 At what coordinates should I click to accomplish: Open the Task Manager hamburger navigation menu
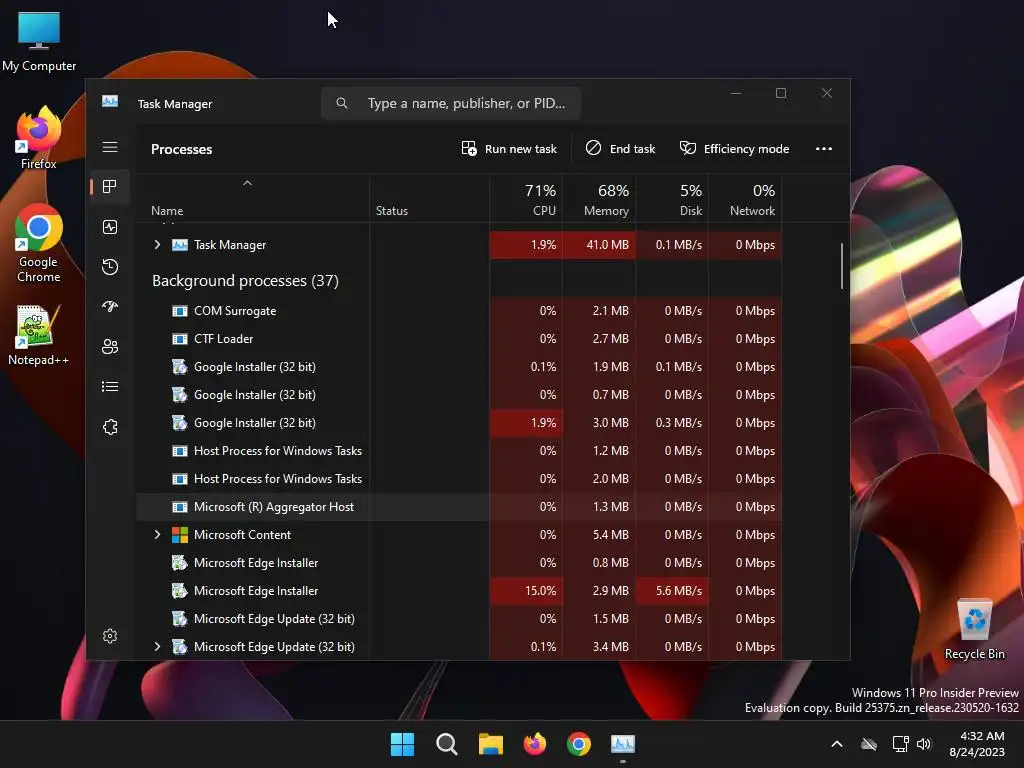point(110,147)
